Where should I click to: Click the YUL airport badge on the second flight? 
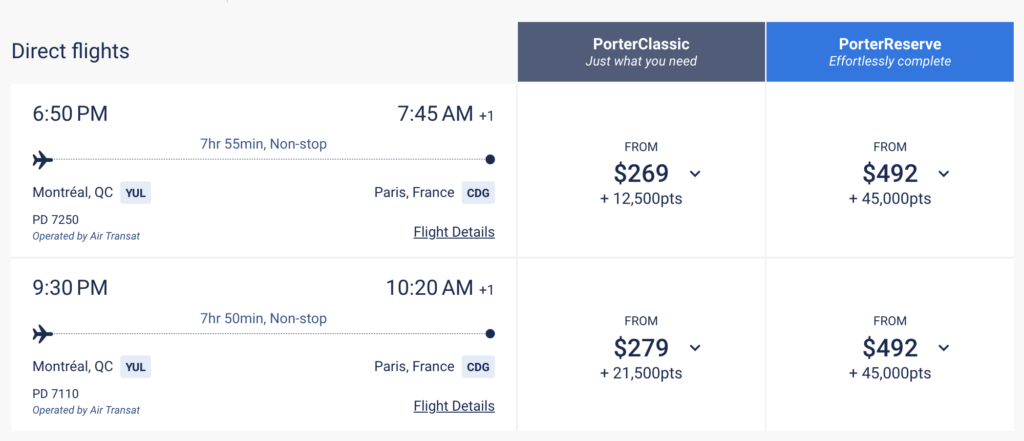tap(135, 367)
